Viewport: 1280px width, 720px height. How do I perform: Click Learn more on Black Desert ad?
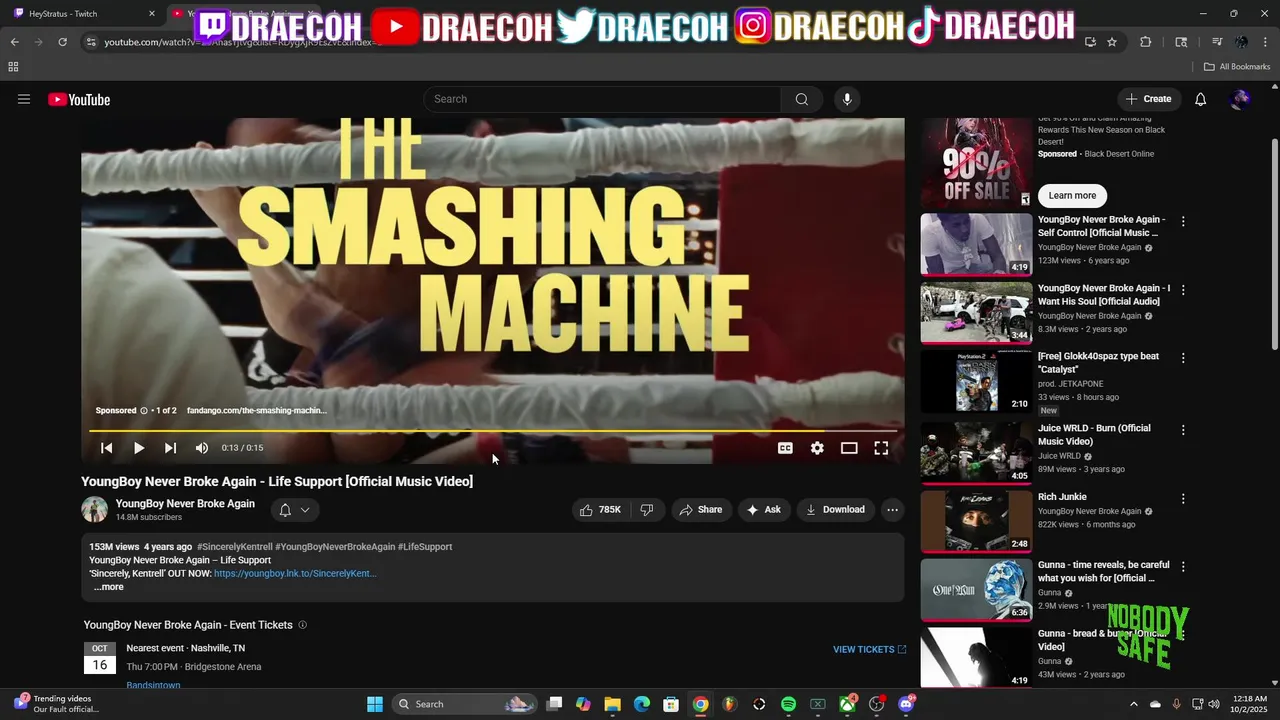(1072, 196)
